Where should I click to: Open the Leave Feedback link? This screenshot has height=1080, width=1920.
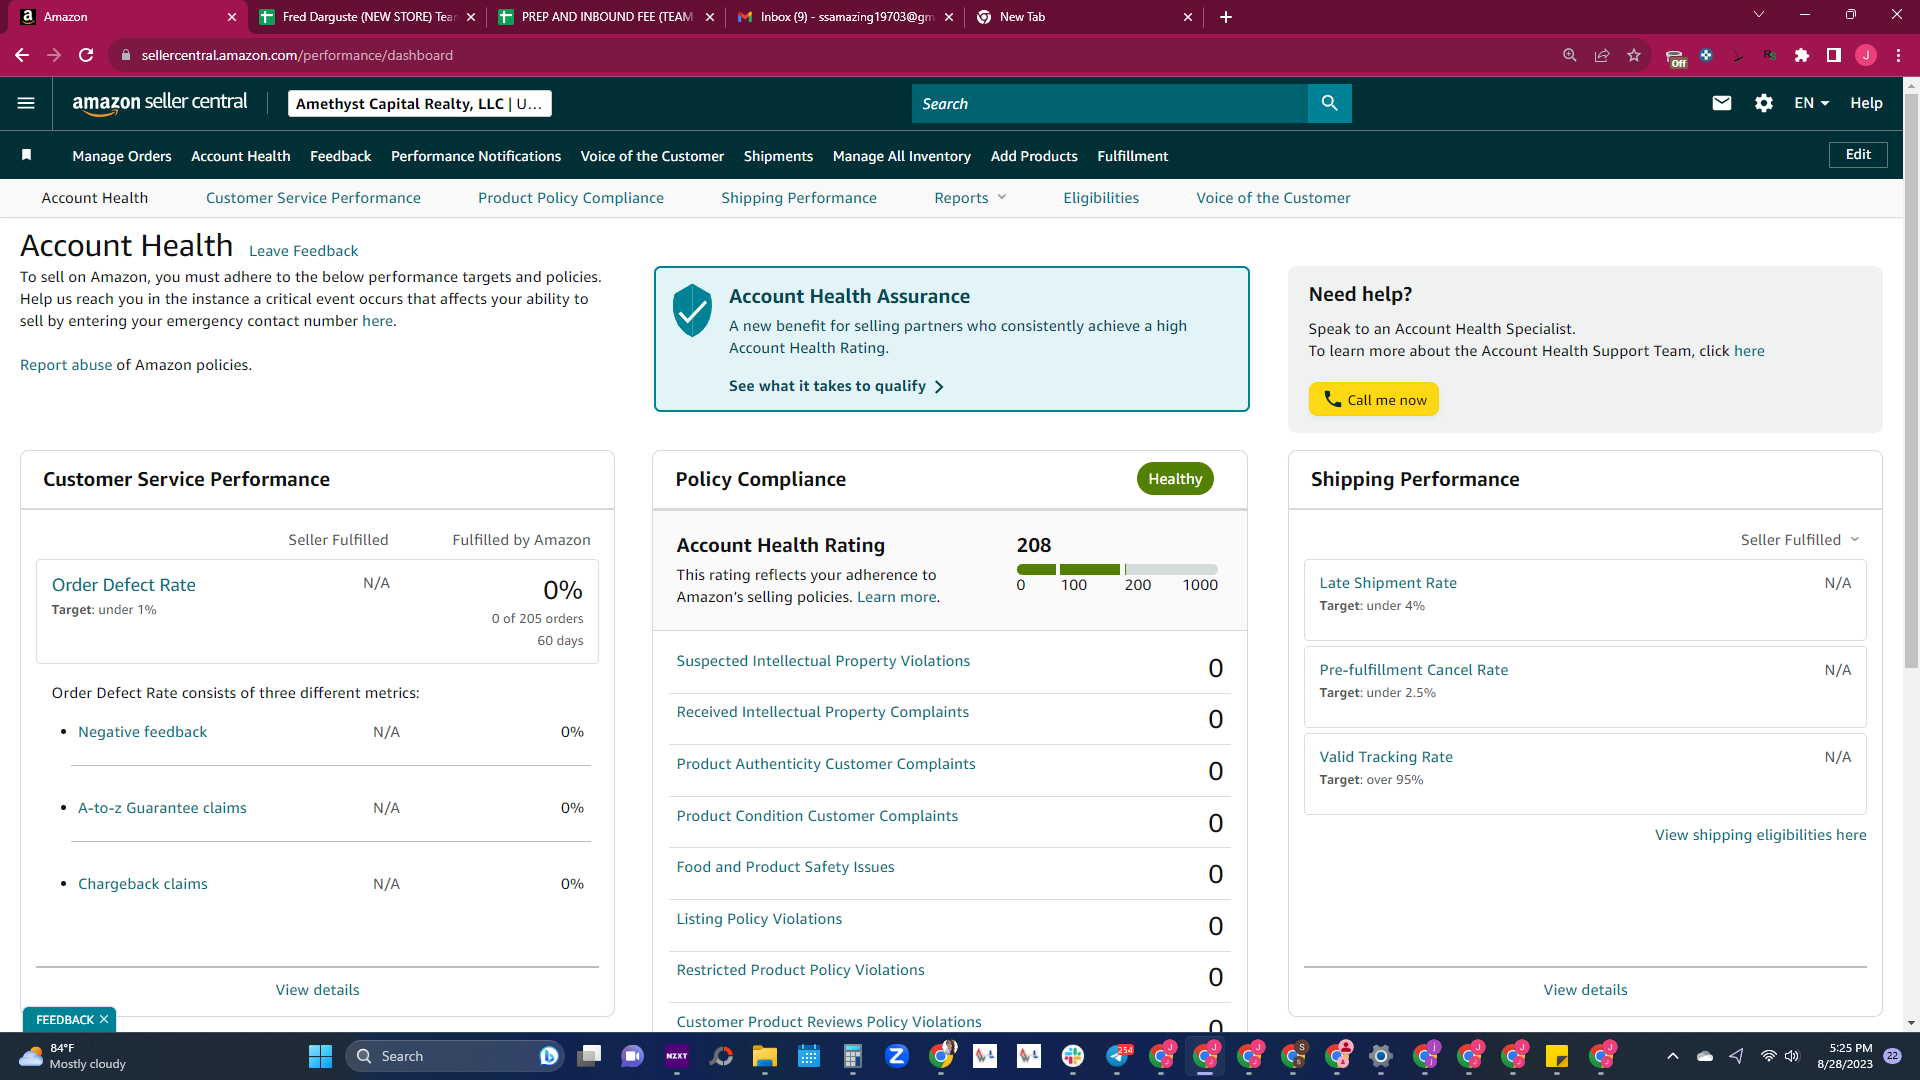pos(303,251)
